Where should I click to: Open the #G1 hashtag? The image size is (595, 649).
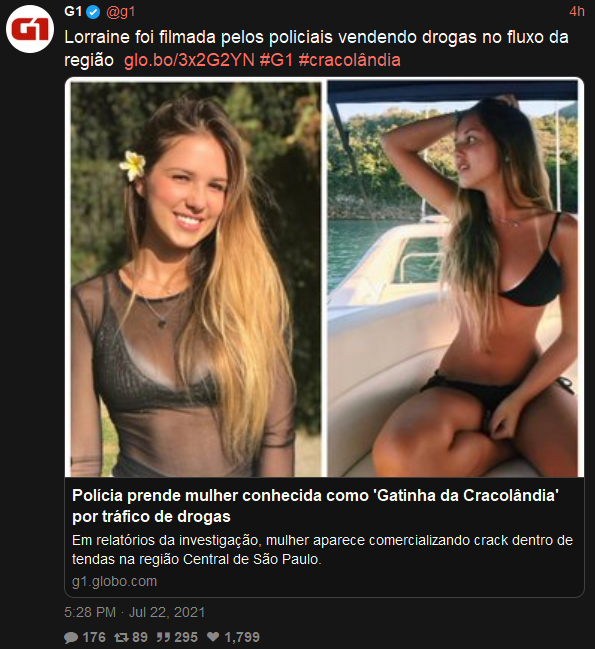pos(276,60)
